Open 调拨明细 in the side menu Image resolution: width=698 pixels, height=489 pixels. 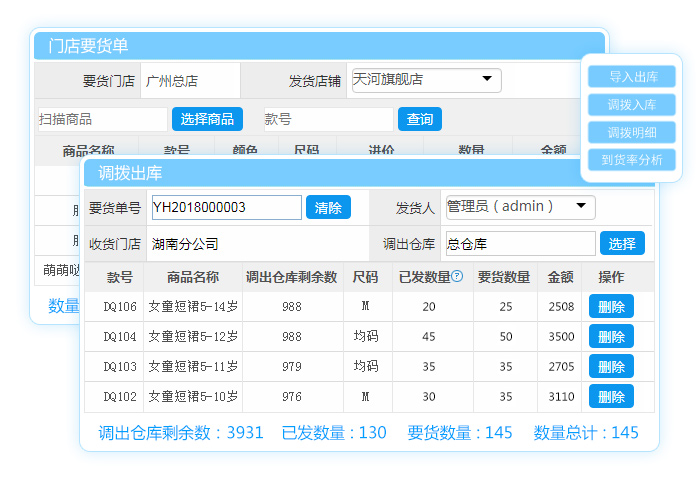point(632,132)
